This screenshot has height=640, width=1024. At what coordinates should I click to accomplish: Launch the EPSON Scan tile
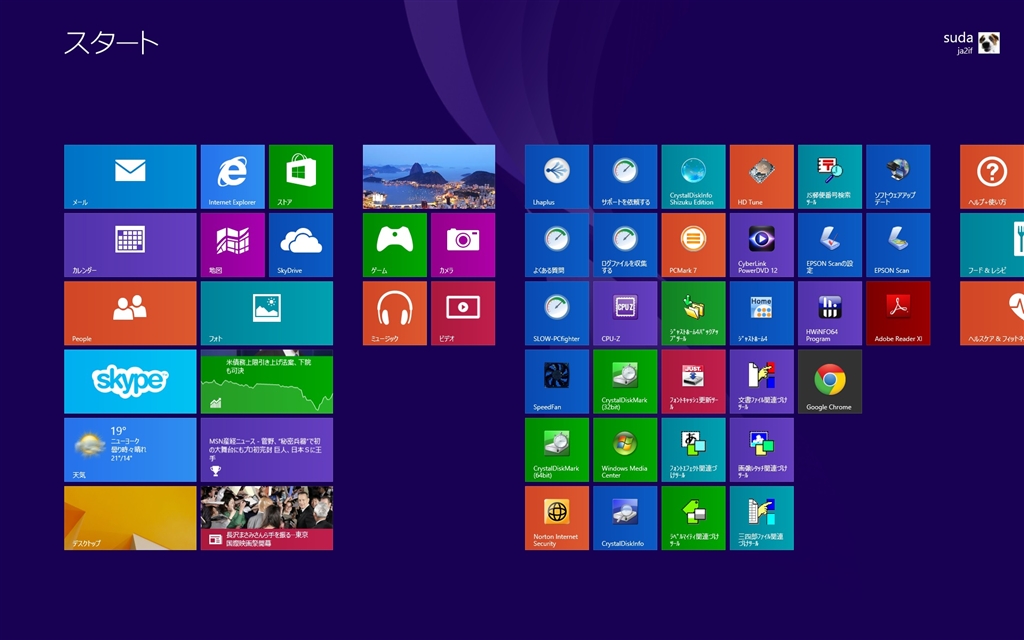[898, 245]
